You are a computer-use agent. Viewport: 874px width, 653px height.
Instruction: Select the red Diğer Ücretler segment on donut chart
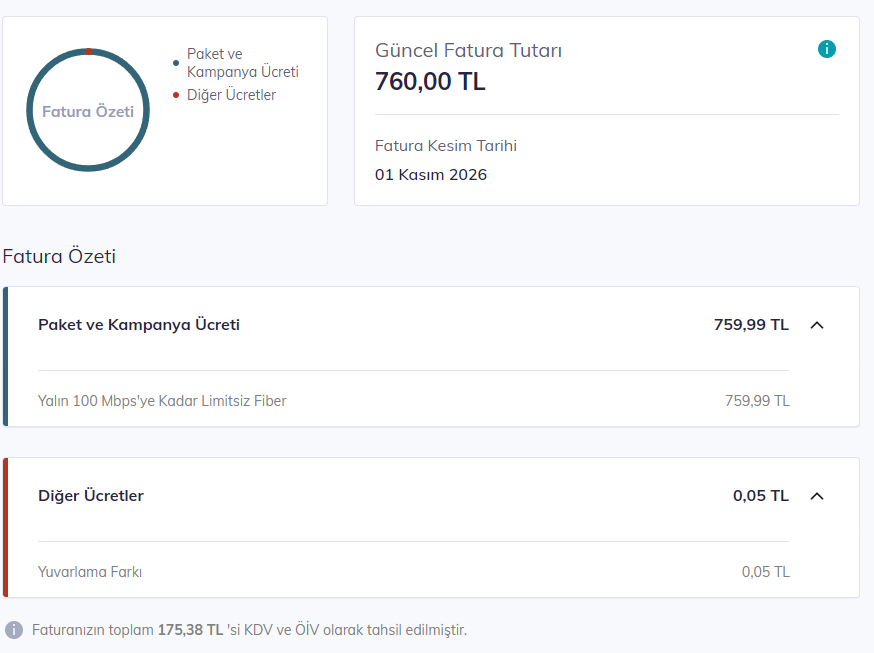click(89, 52)
